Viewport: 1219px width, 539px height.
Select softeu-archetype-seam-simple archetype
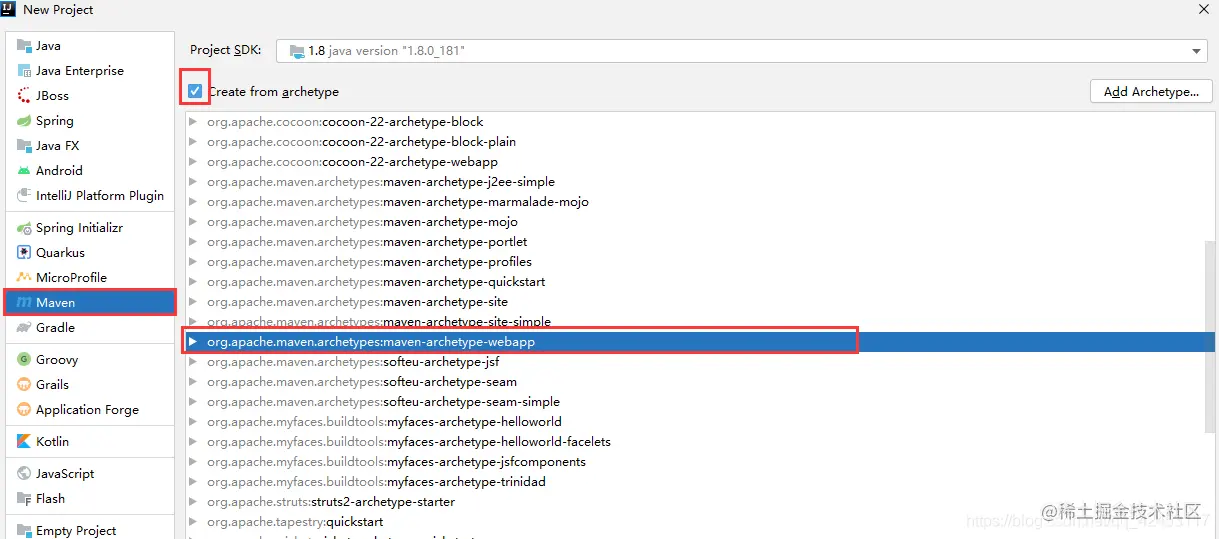coord(695,402)
